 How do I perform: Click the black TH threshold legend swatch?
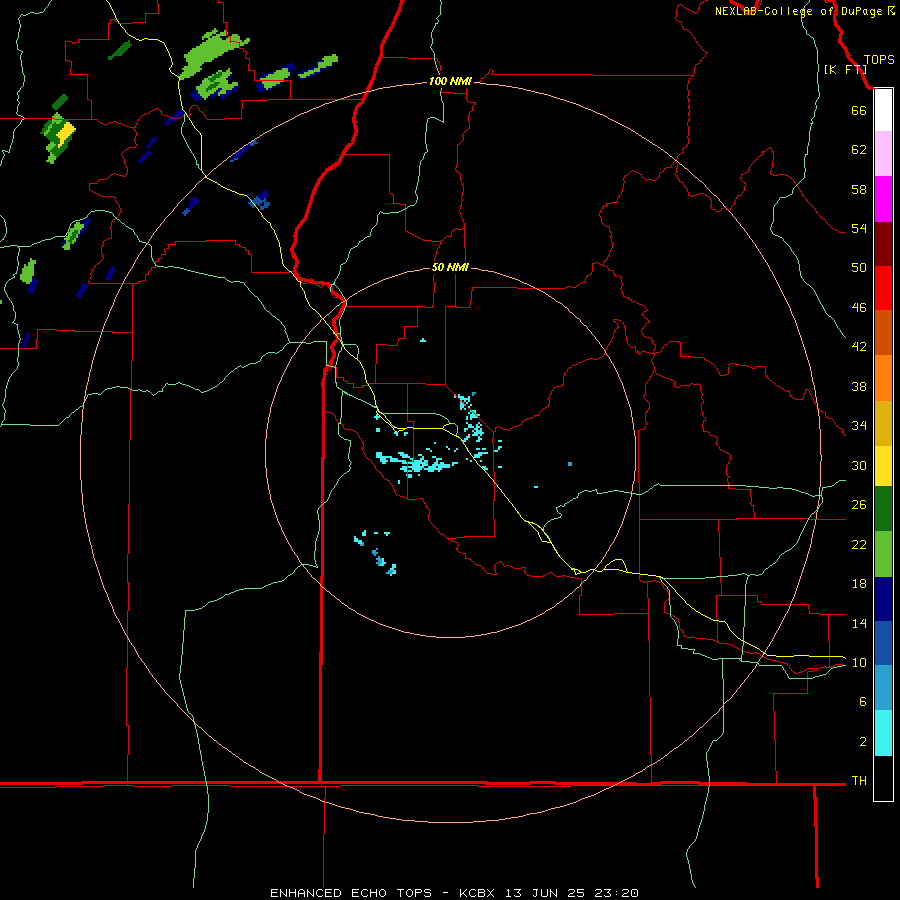883,778
